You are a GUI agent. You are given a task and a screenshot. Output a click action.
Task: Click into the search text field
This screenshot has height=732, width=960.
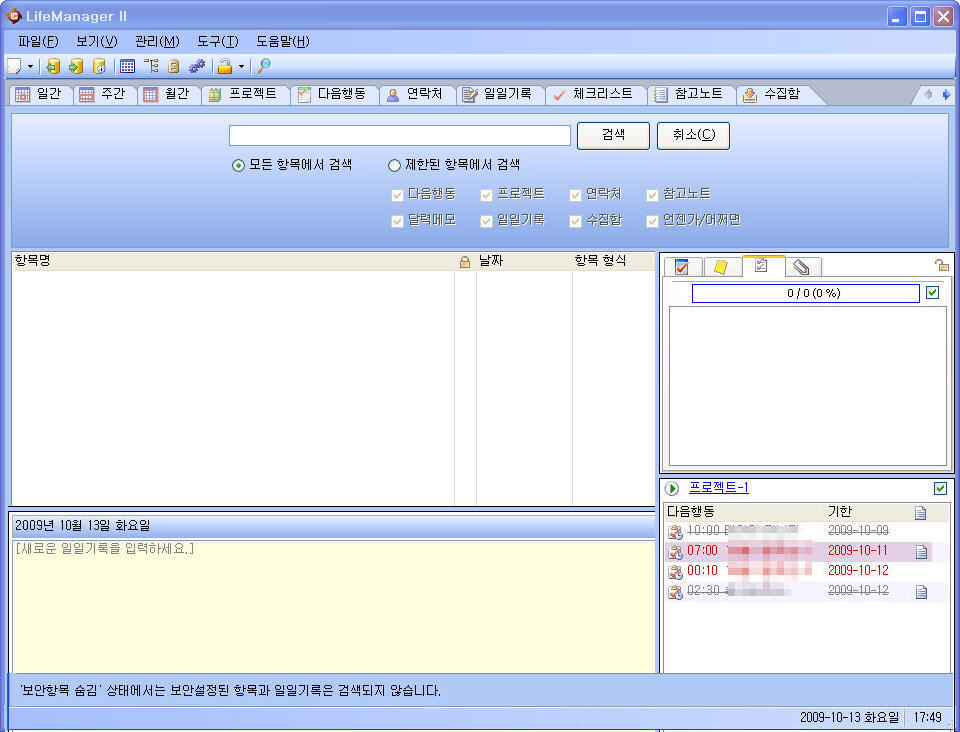(400, 135)
